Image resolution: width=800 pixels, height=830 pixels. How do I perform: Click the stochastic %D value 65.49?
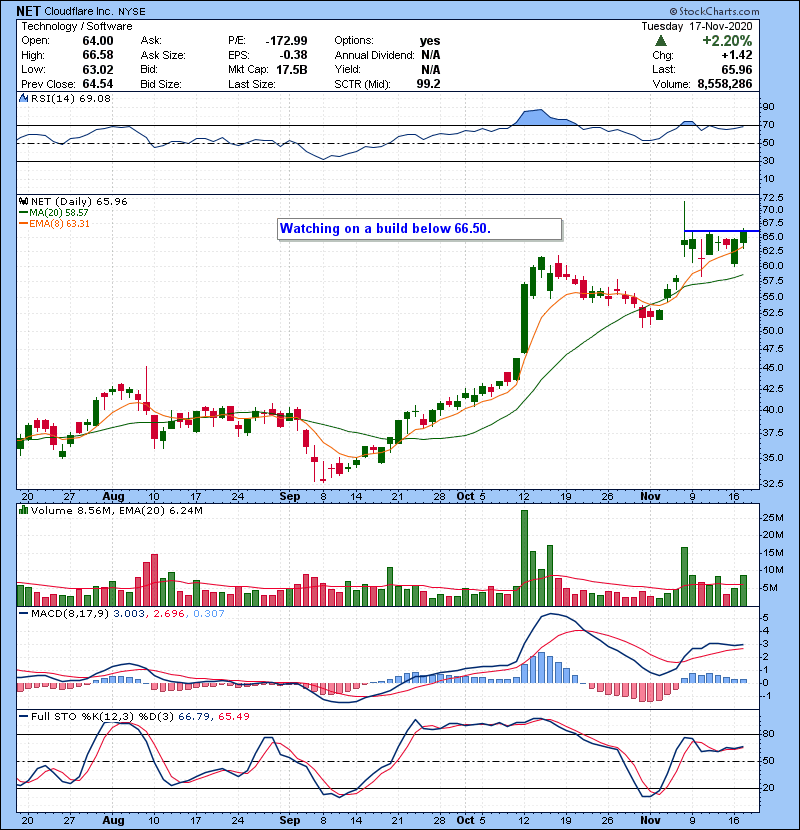tap(233, 716)
